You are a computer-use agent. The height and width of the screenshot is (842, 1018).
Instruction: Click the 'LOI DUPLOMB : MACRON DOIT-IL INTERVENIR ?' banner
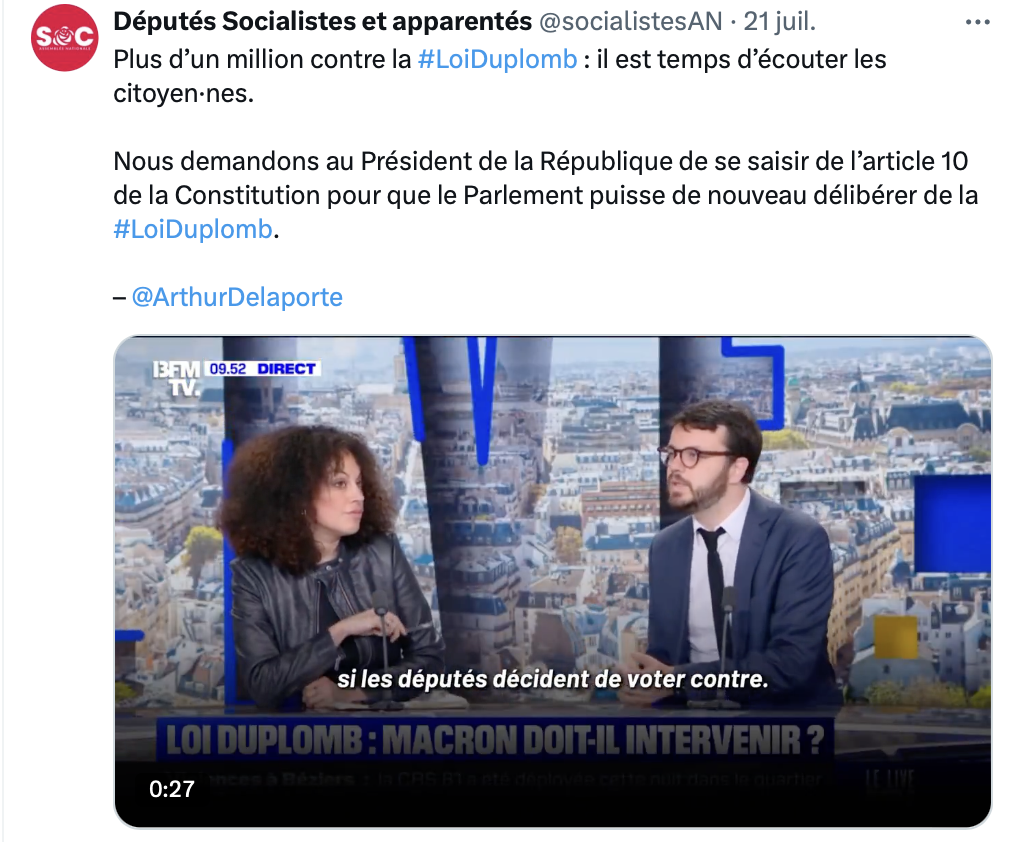(x=495, y=740)
